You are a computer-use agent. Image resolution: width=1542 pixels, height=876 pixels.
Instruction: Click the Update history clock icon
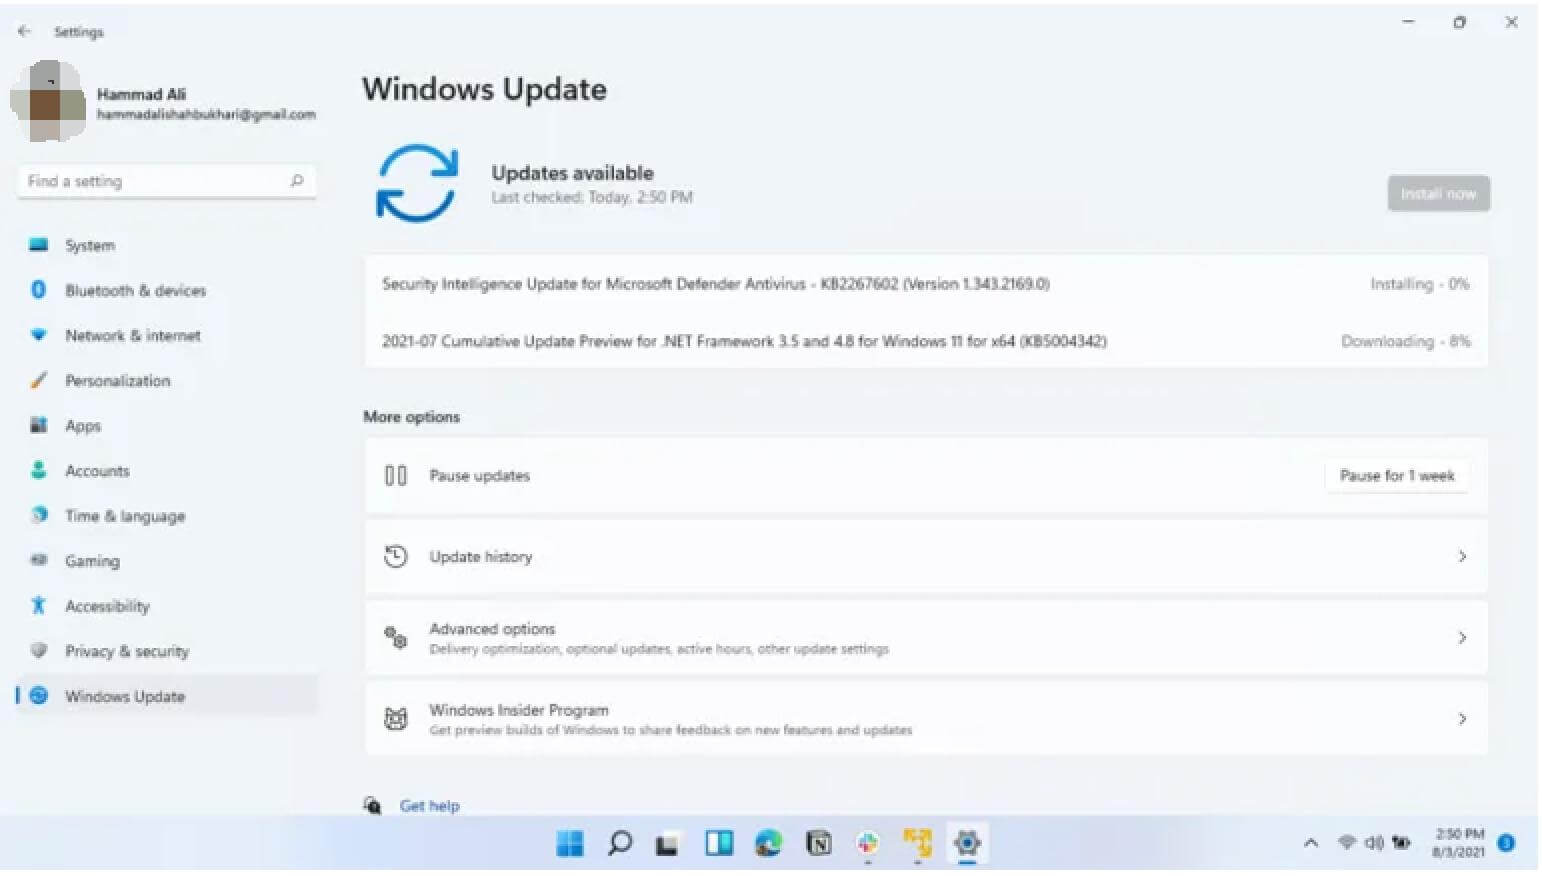[396, 557]
